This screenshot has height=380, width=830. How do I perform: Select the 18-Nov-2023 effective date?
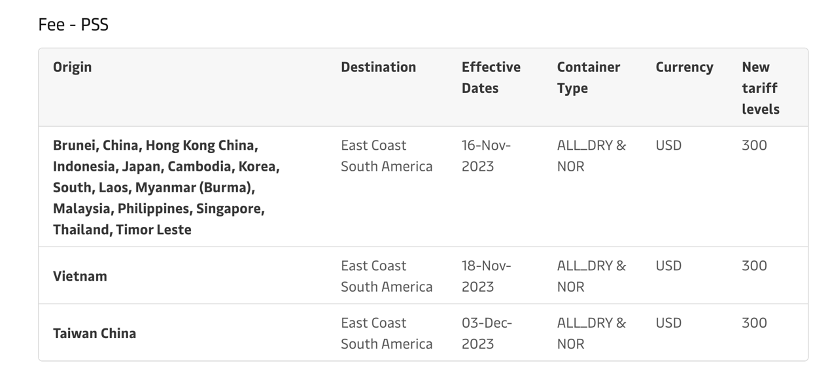(486, 276)
